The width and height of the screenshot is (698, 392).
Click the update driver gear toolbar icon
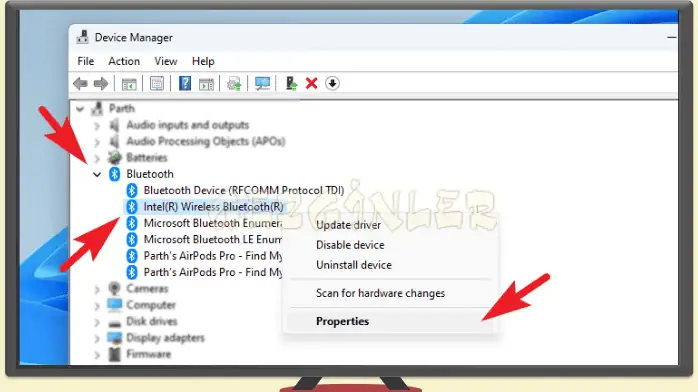(x=234, y=84)
